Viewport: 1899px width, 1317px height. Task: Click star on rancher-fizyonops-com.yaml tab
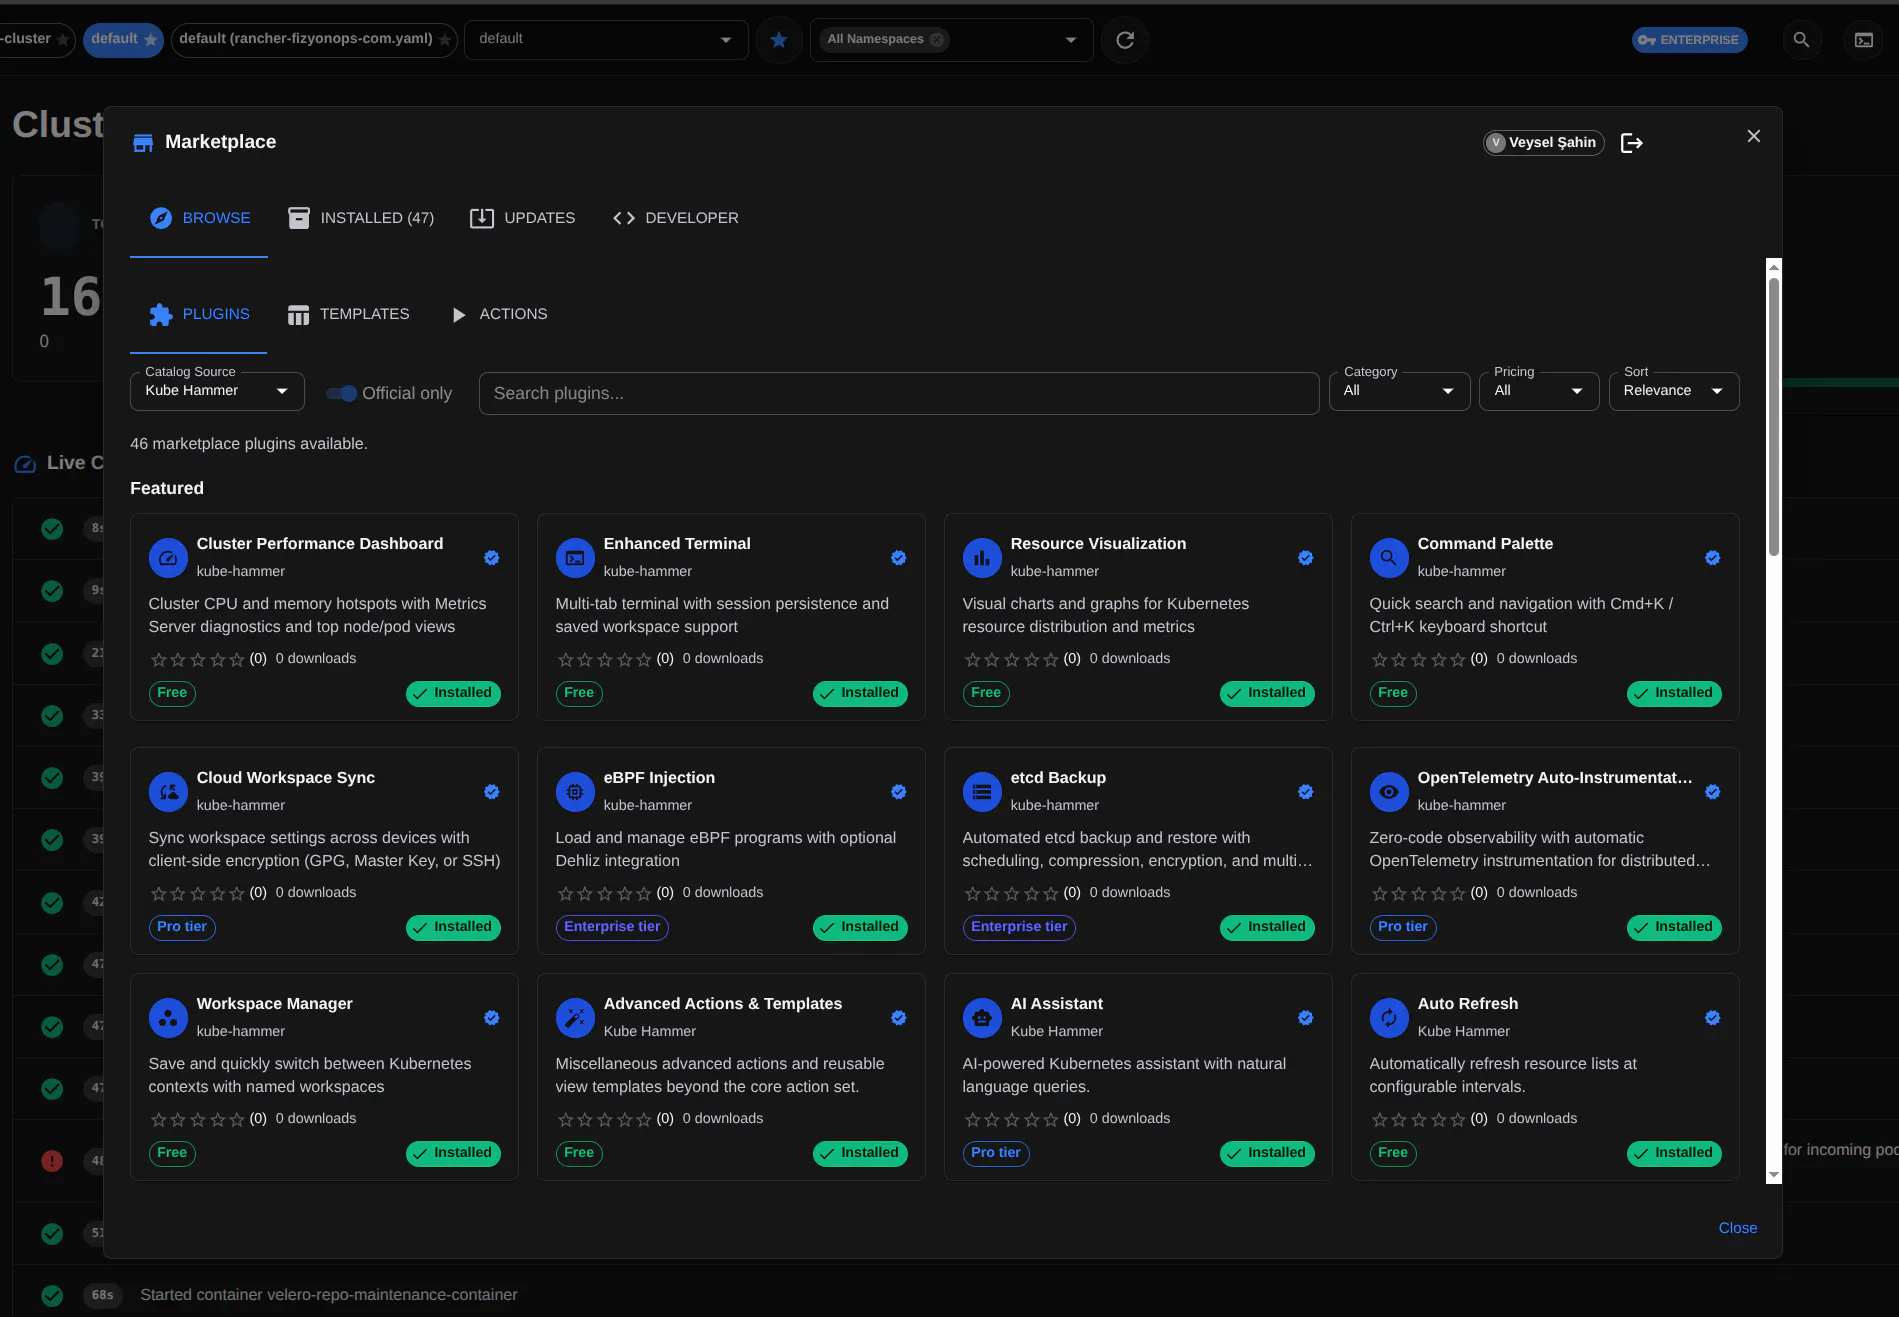pyautogui.click(x=445, y=40)
